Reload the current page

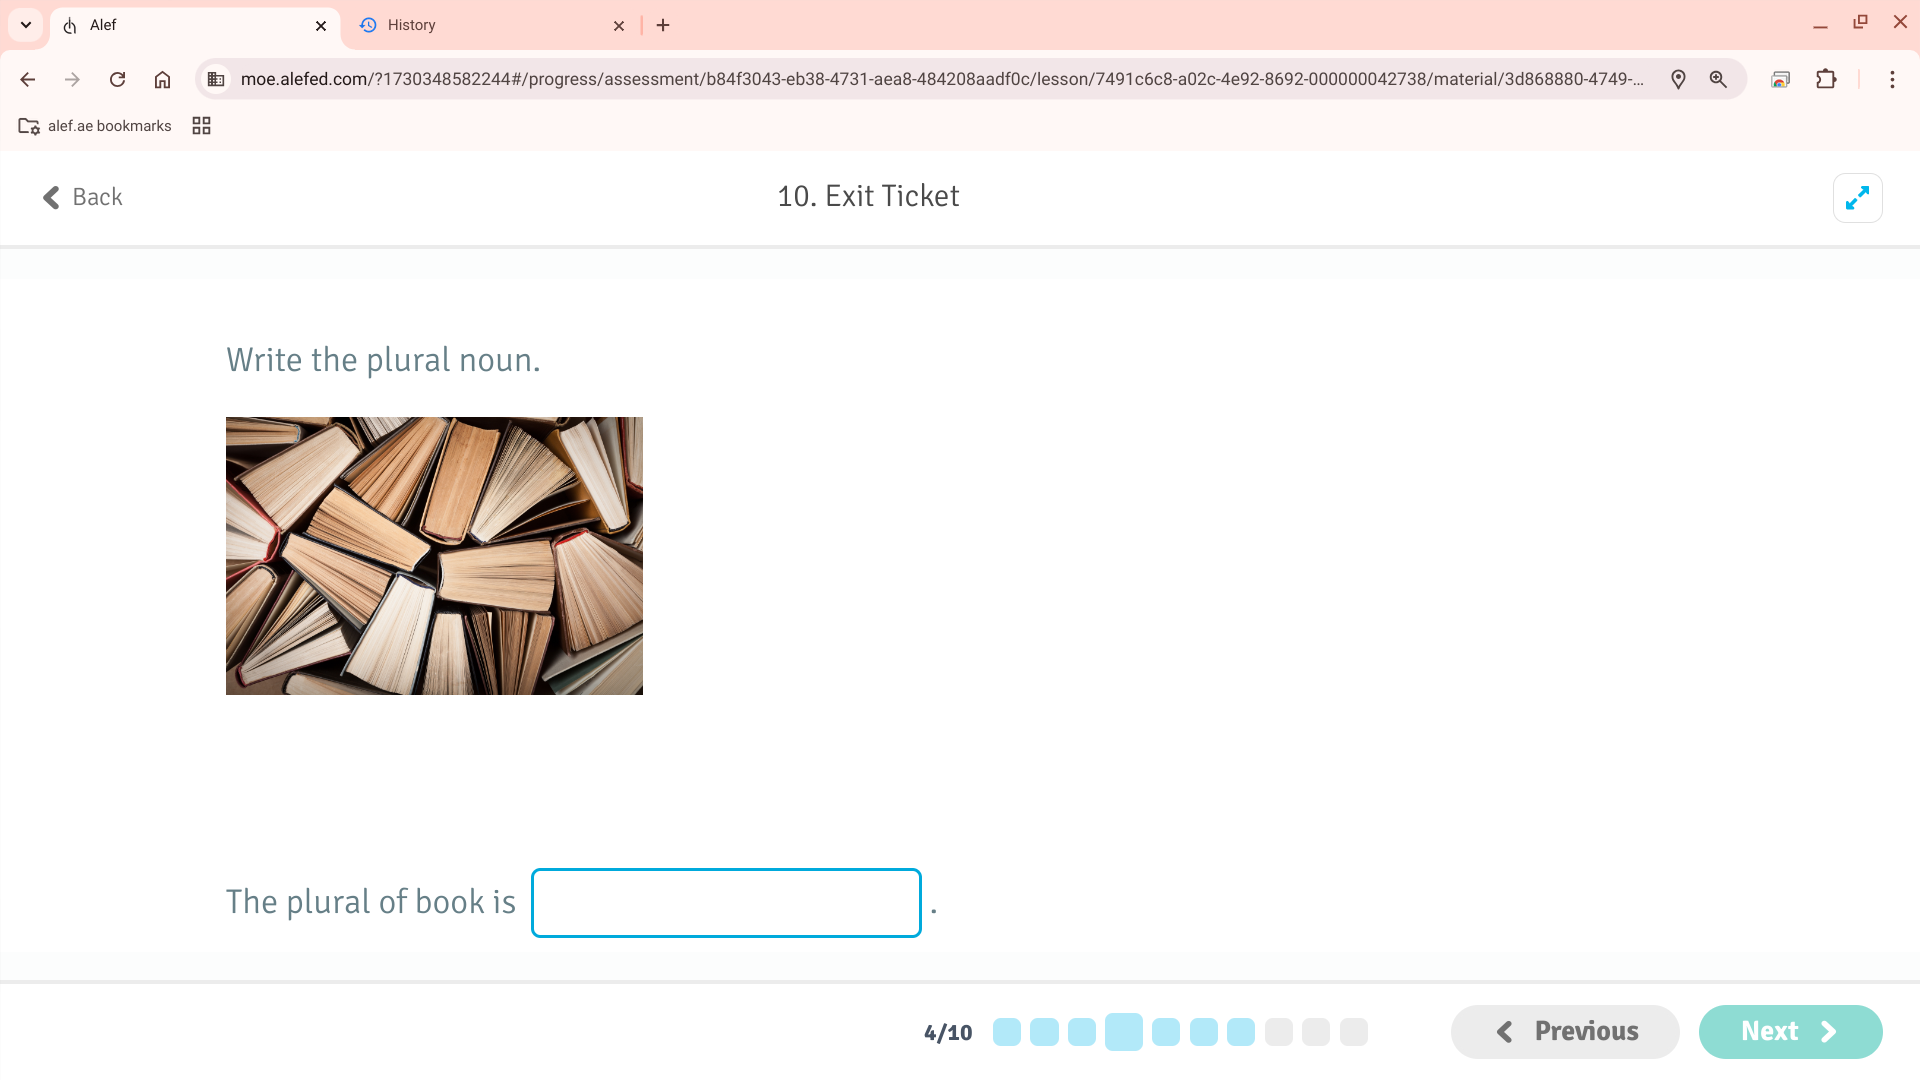117,79
